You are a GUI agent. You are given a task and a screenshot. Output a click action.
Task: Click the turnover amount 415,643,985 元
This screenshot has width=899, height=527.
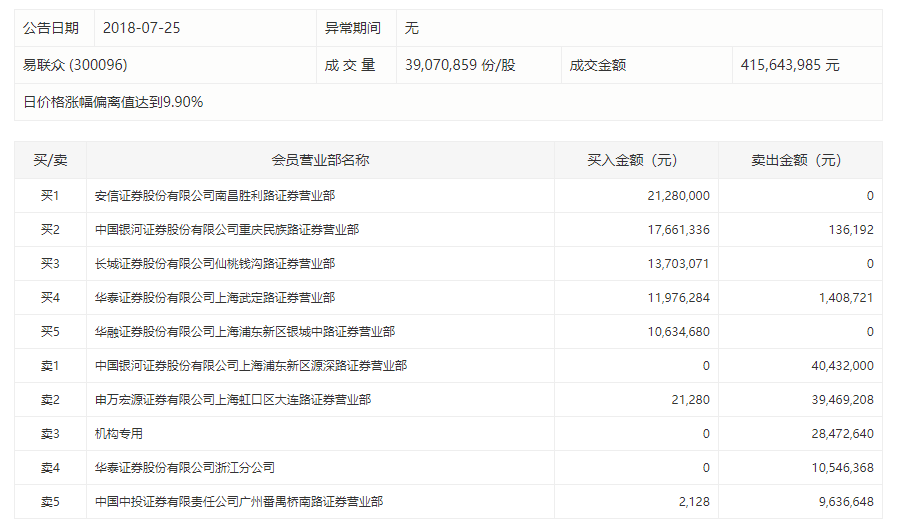790,65
